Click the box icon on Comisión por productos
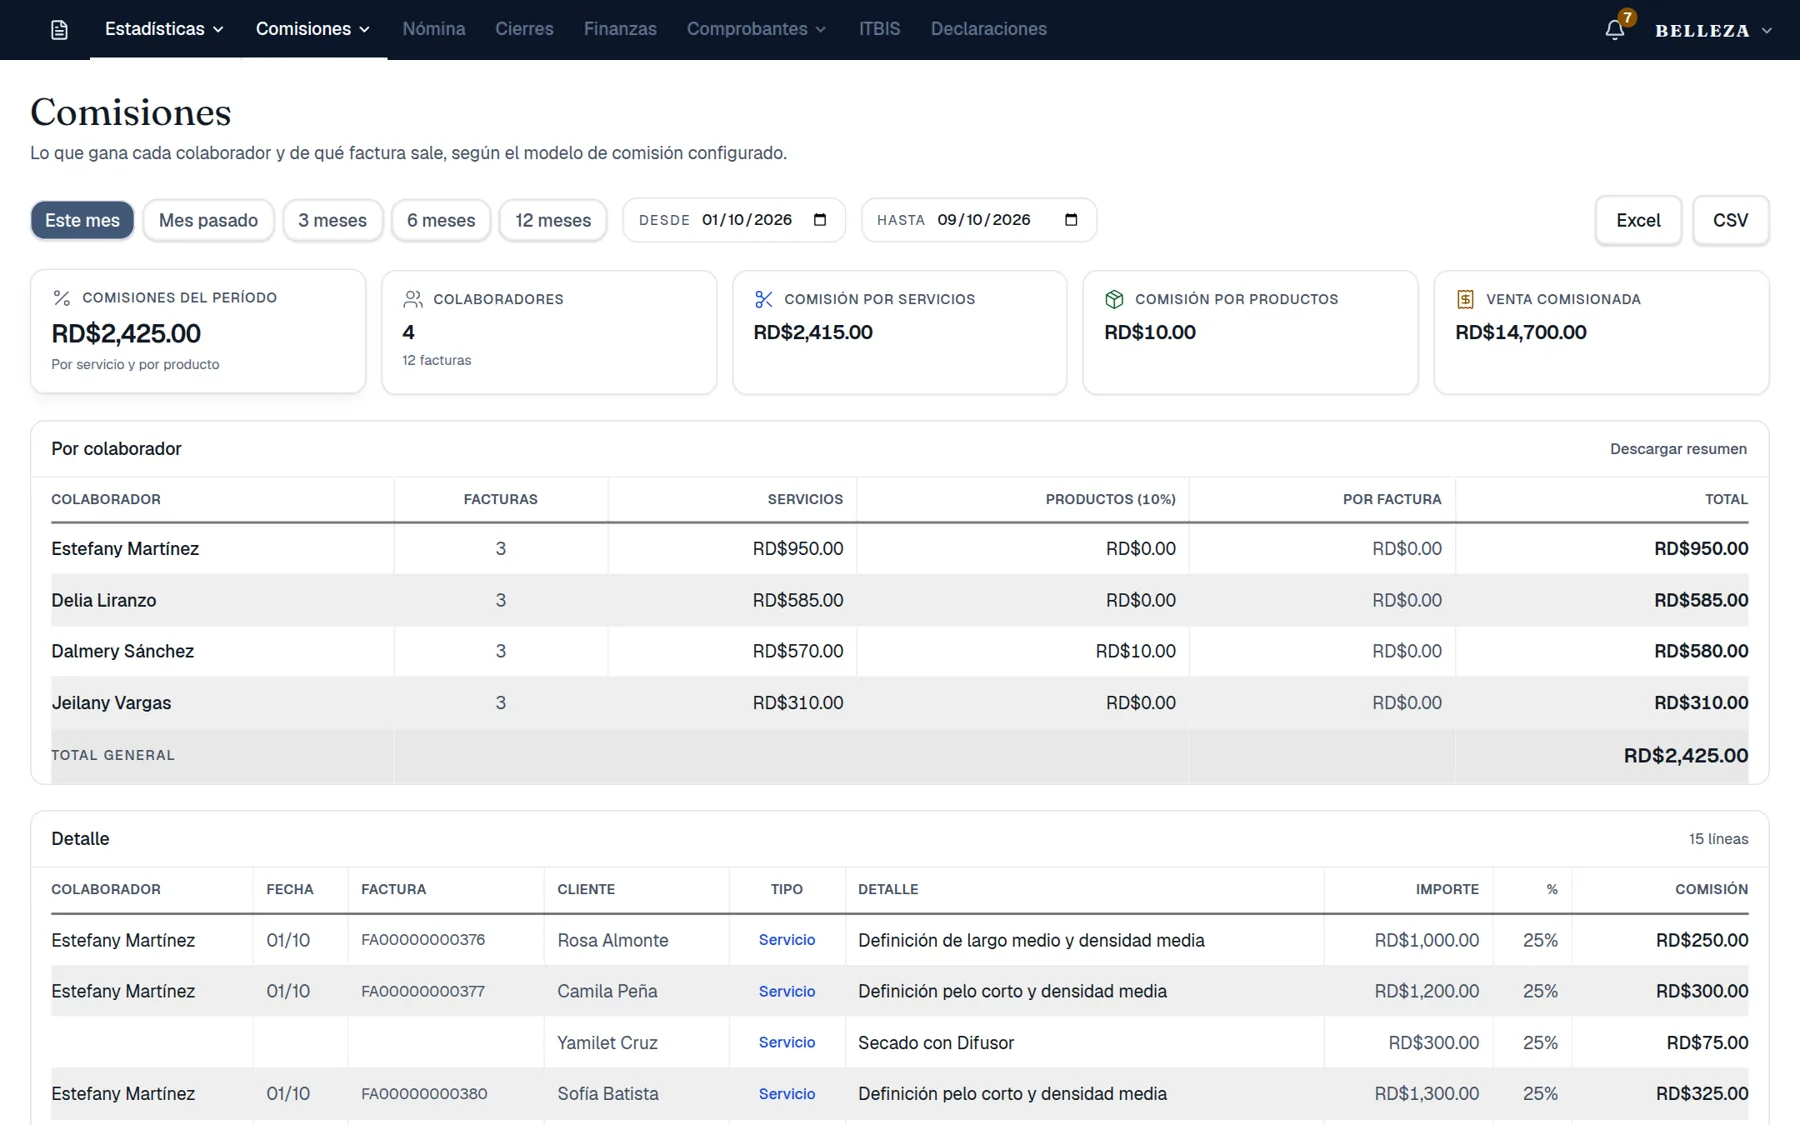The height and width of the screenshot is (1125, 1800). pyautogui.click(x=1114, y=299)
